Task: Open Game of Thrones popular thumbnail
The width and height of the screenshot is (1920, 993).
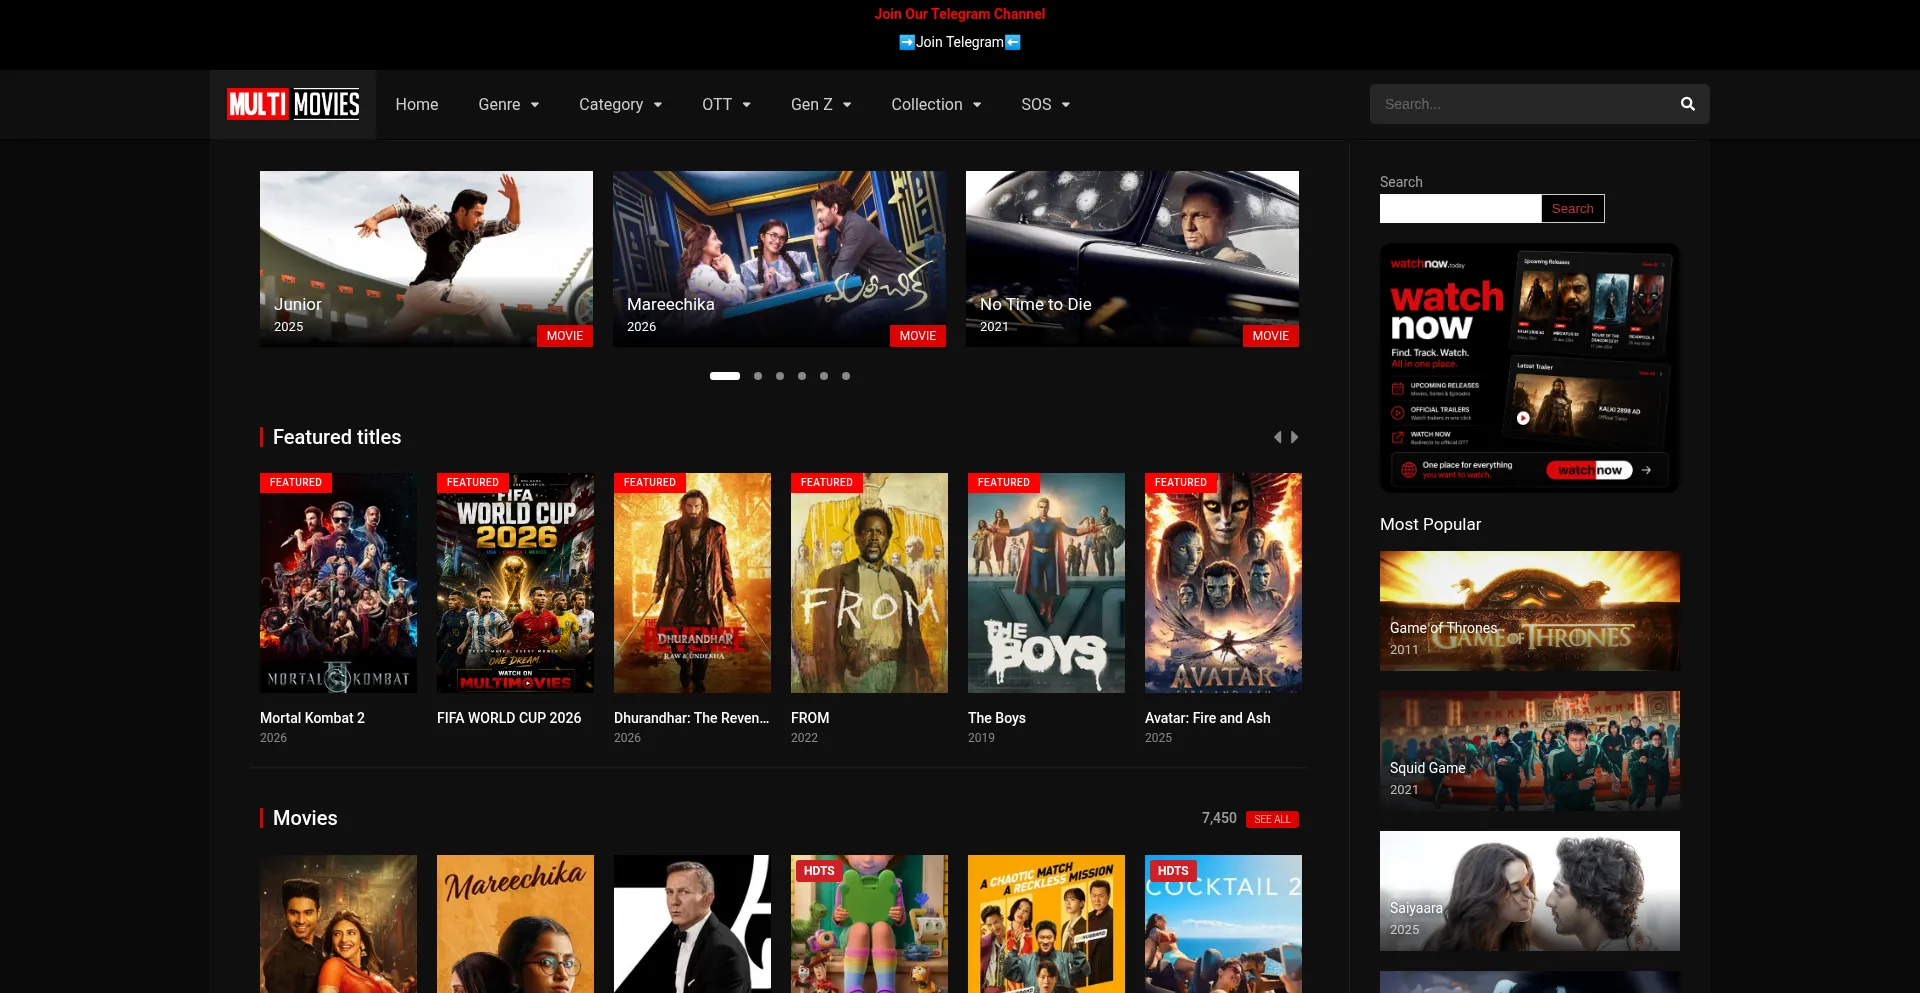Action: [x=1530, y=611]
